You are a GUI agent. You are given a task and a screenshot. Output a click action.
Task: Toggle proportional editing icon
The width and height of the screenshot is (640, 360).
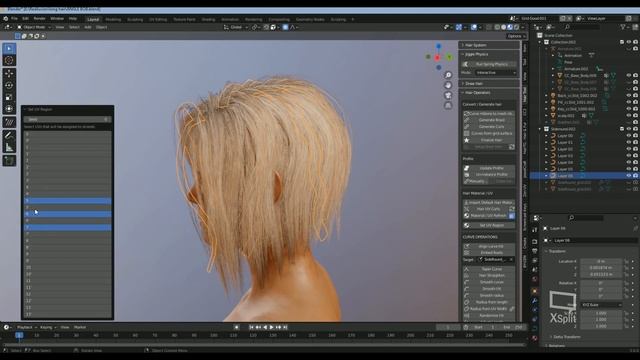(285, 27)
